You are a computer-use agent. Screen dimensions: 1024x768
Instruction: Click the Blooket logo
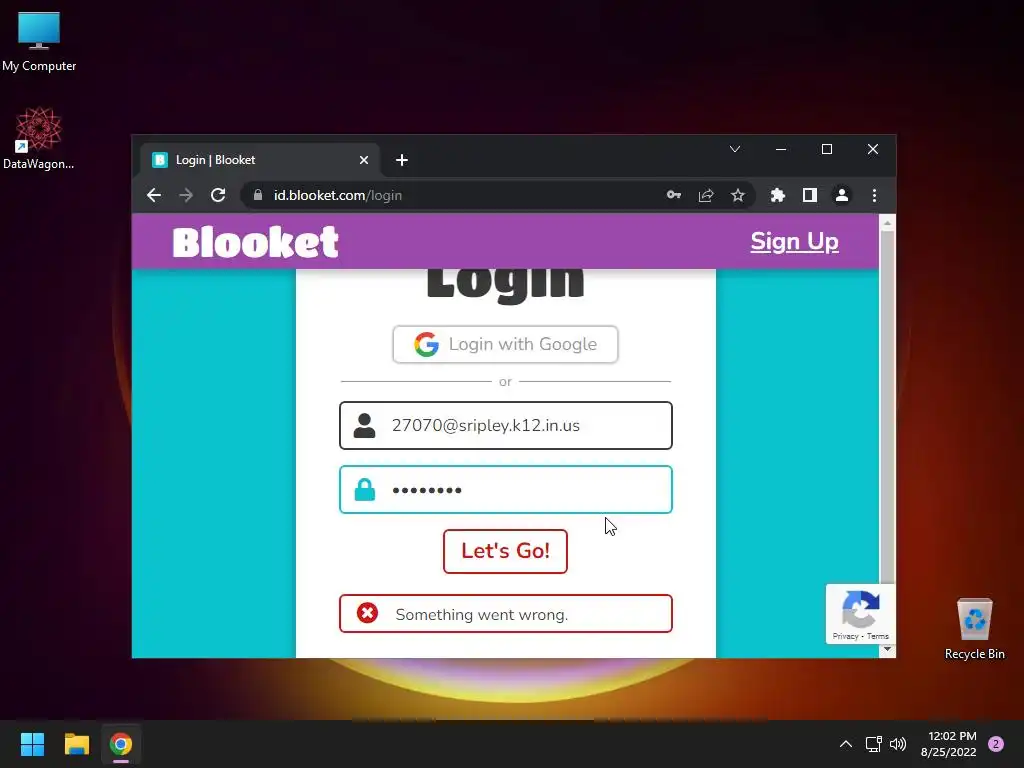pyautogui.click(x=255, y=242)
